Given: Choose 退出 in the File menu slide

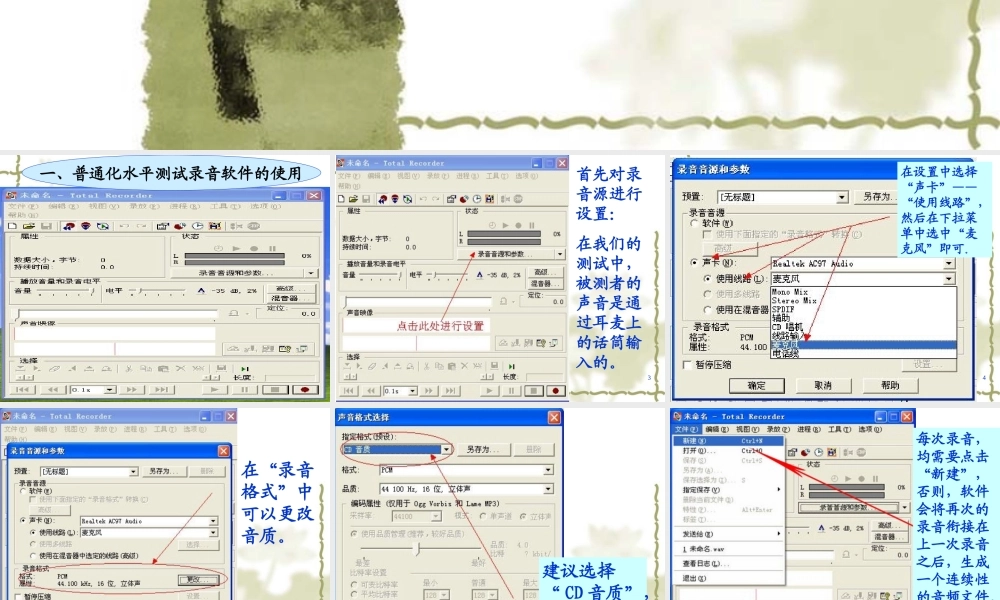Looking at the screenshot, I should [728, 578].
